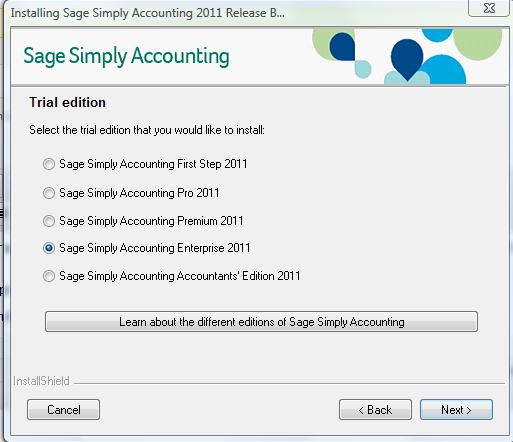Select the First Step 2011 radio button

click(x=49, y=164)
